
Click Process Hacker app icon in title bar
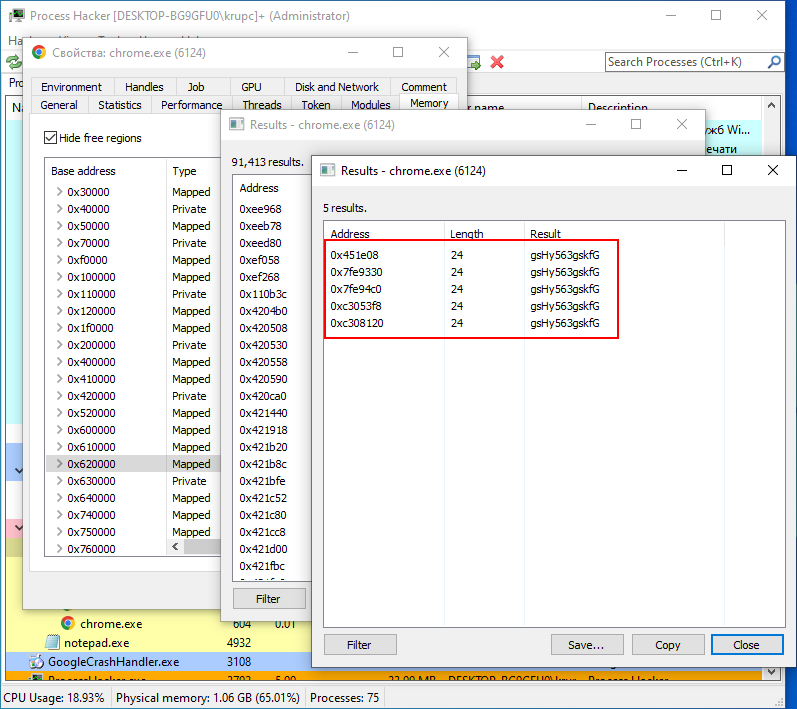[16, 16]
